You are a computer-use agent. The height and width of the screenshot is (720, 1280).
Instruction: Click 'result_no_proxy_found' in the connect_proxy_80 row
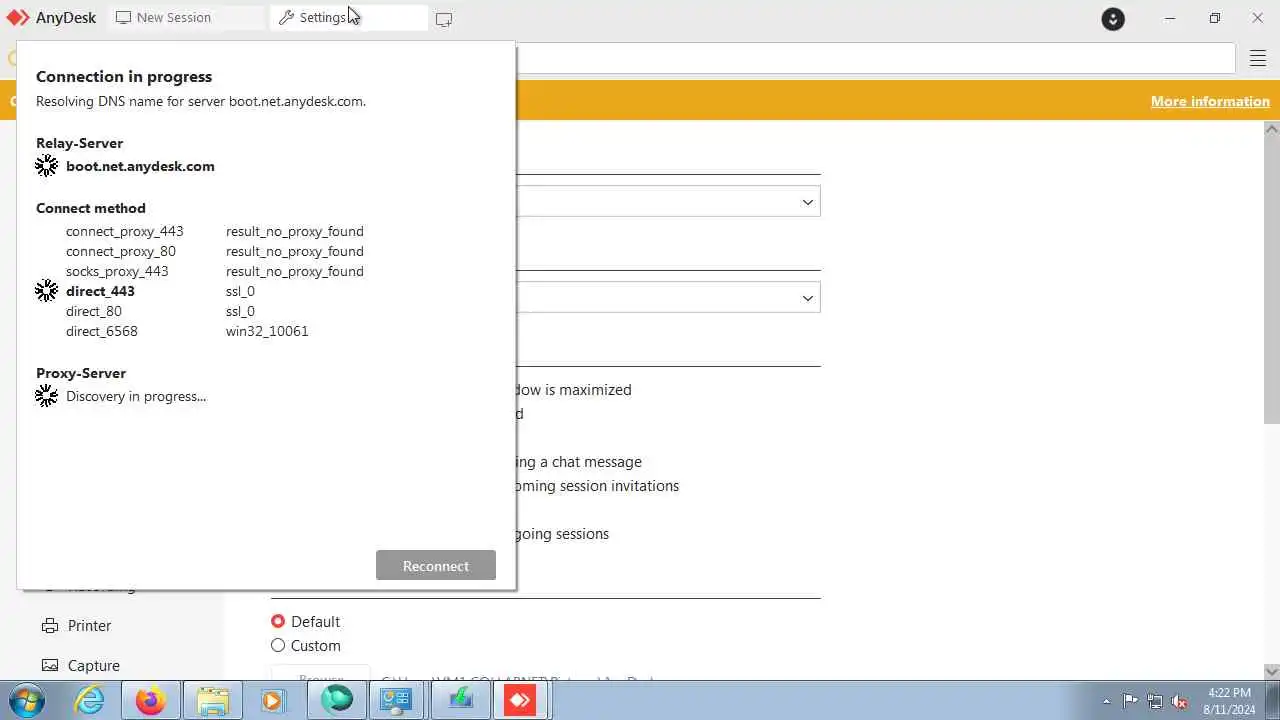click(295, 251)
